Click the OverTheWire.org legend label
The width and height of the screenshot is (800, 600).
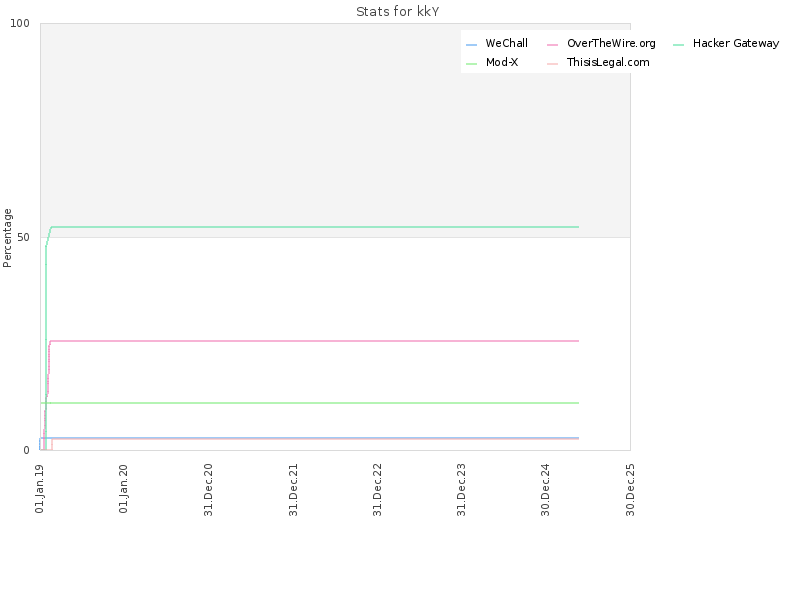(x=611, y=43)
